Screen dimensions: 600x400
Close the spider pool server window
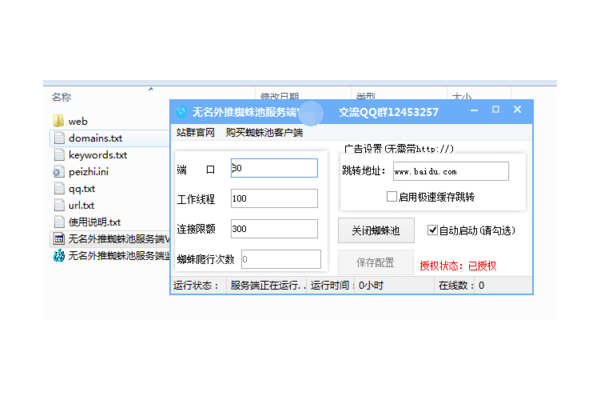click(x=517, y=109)
